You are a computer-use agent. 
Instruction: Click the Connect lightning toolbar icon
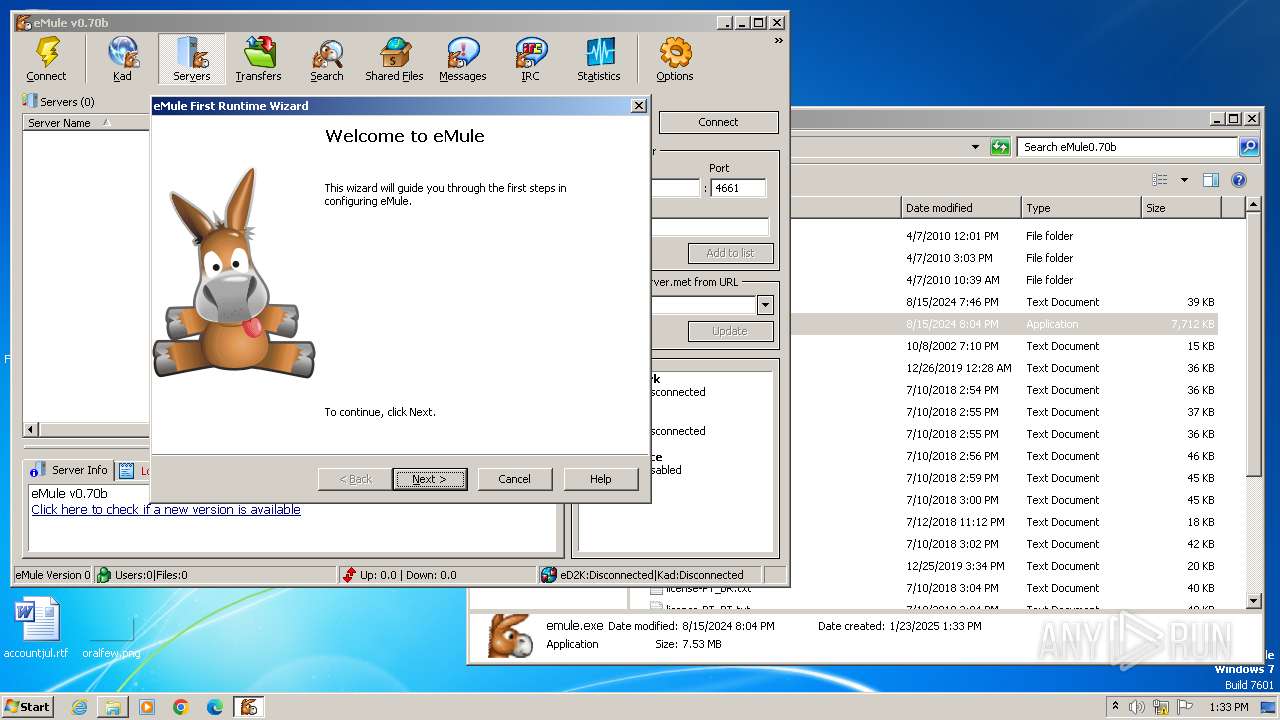[x=46, y=59]
